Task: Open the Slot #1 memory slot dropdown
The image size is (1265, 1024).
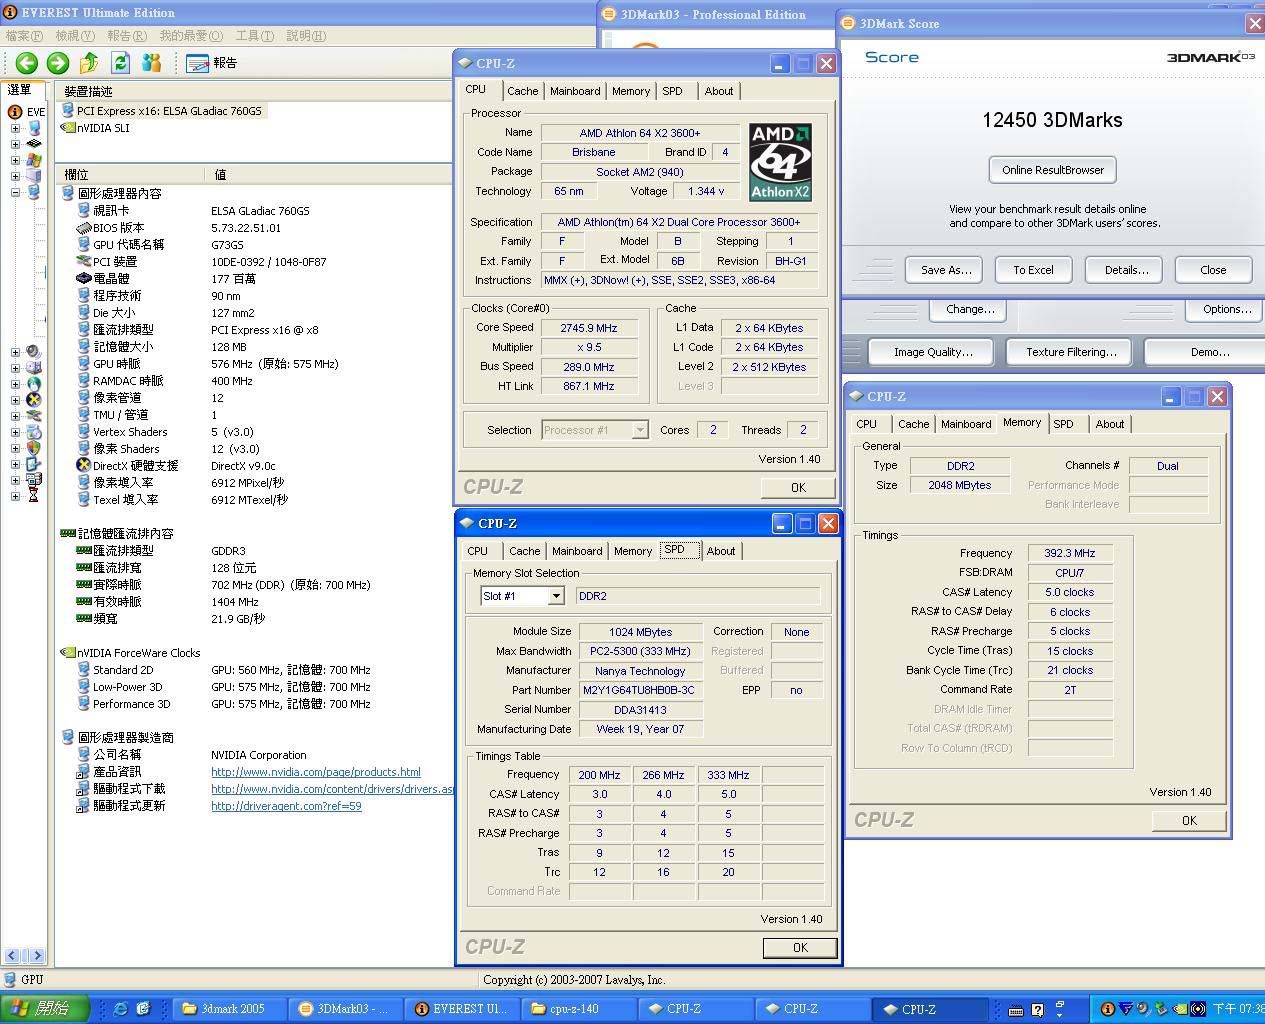Action: [556, 596]
